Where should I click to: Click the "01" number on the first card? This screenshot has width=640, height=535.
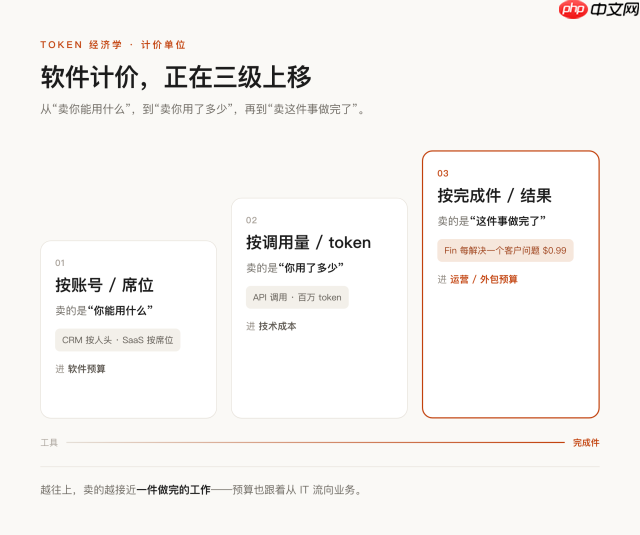[60, 263]
